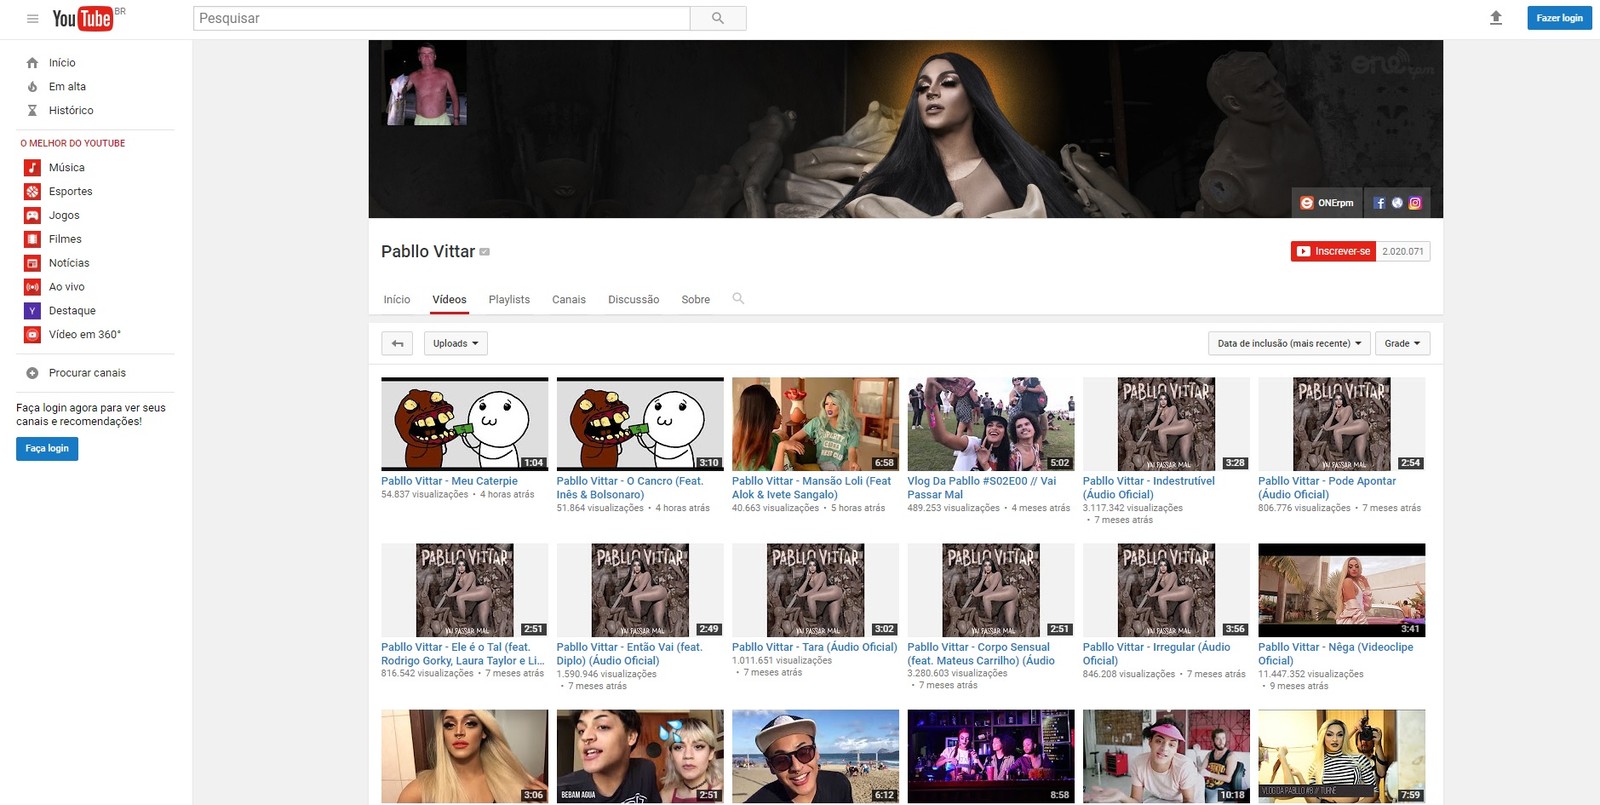Open the Em alta sidebar link

click(67, 87)
